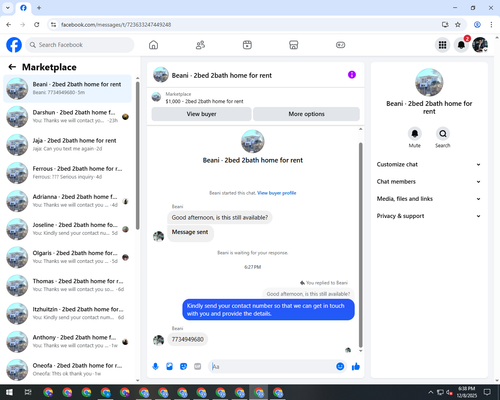500x400 pixels.
Task: Open the Anthony conversation
Action: (67, 341)
